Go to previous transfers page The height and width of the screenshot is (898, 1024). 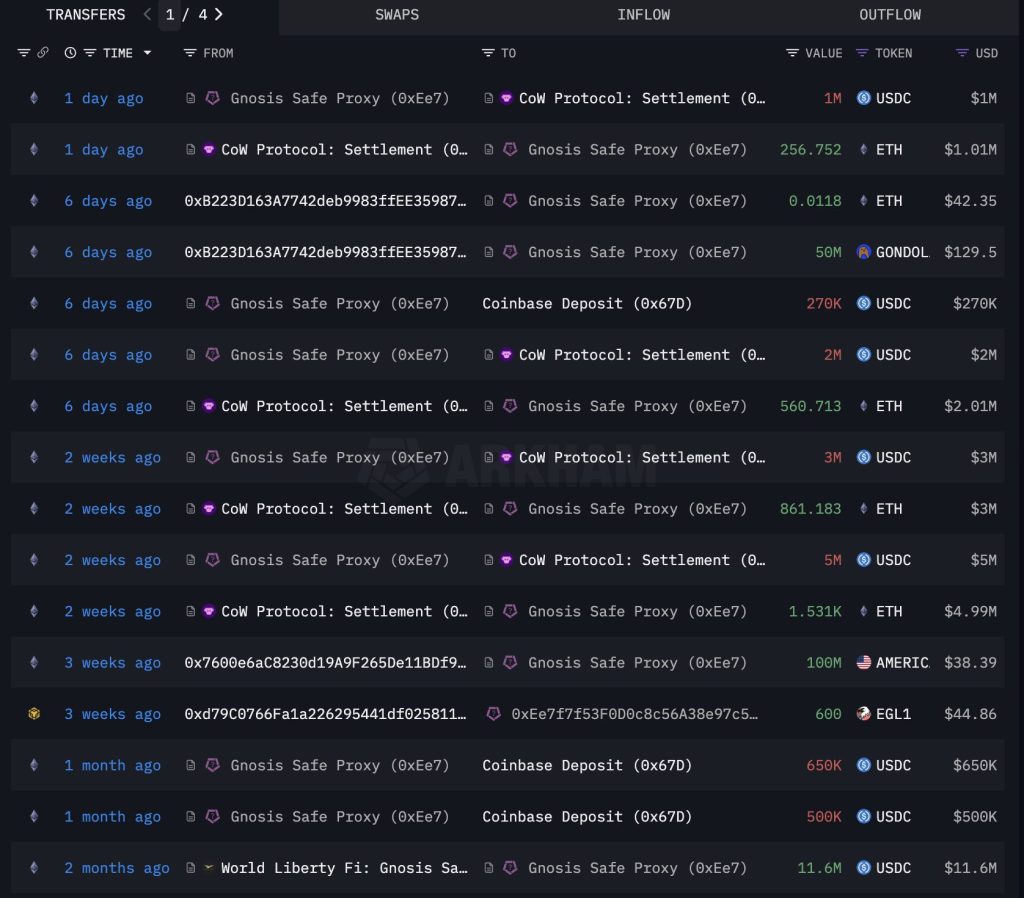pyautogui.click(x=148, y=15)
